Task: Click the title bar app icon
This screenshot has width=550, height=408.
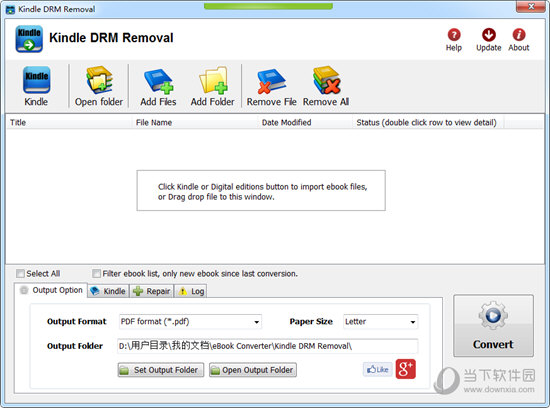Action: click(x=11, y=9)
